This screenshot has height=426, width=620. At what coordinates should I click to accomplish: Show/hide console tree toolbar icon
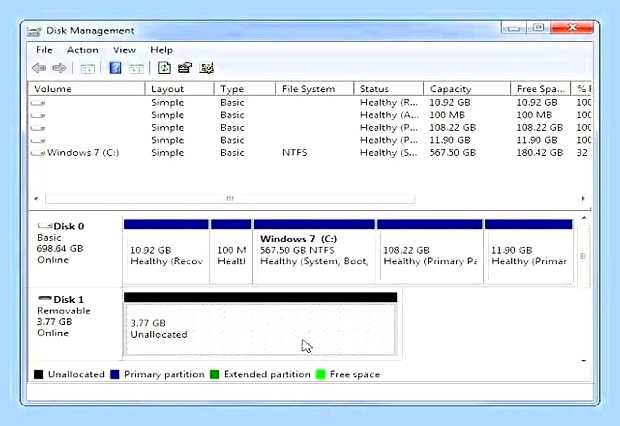click(x=87, y=69)
